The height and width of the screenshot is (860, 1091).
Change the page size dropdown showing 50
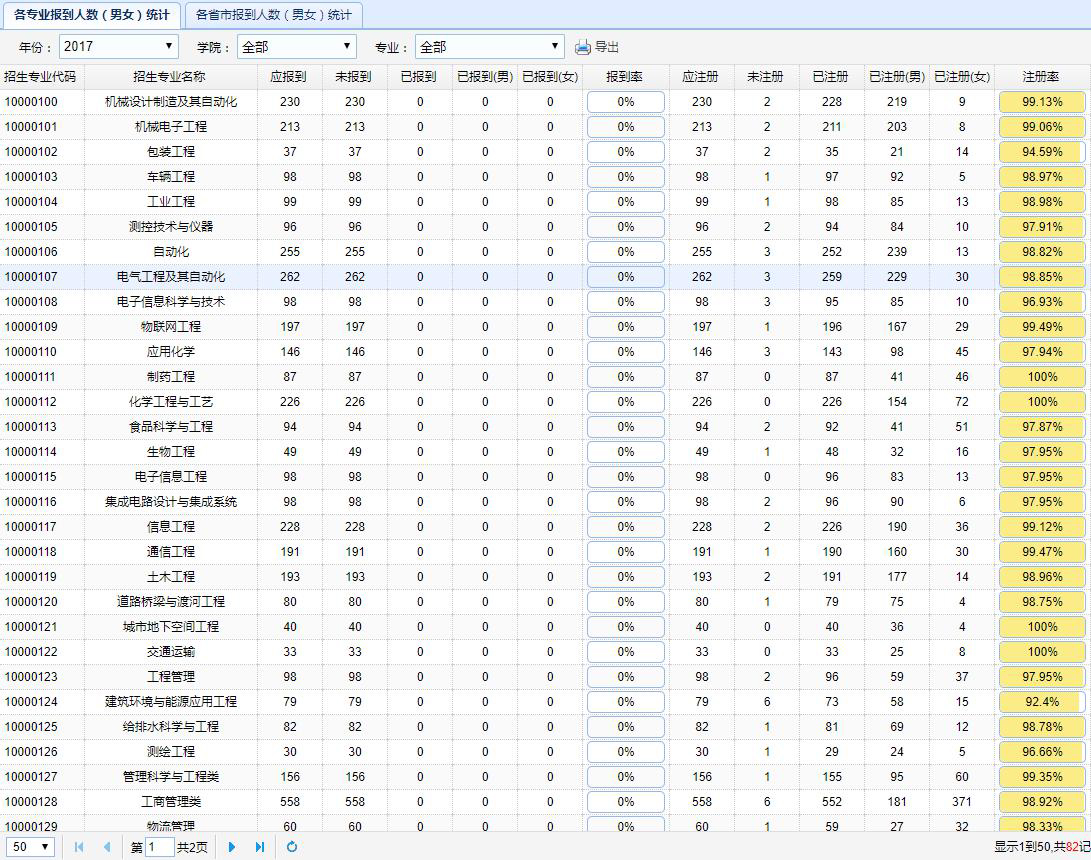[x=31, y=847]
